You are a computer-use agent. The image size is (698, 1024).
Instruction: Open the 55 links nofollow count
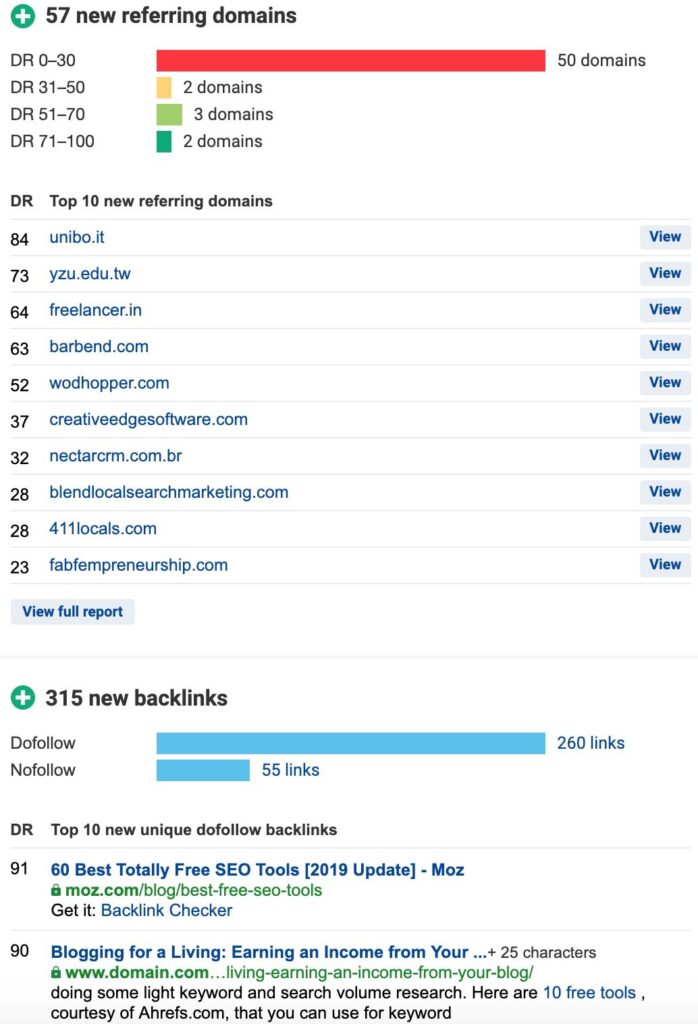point(289,770)
